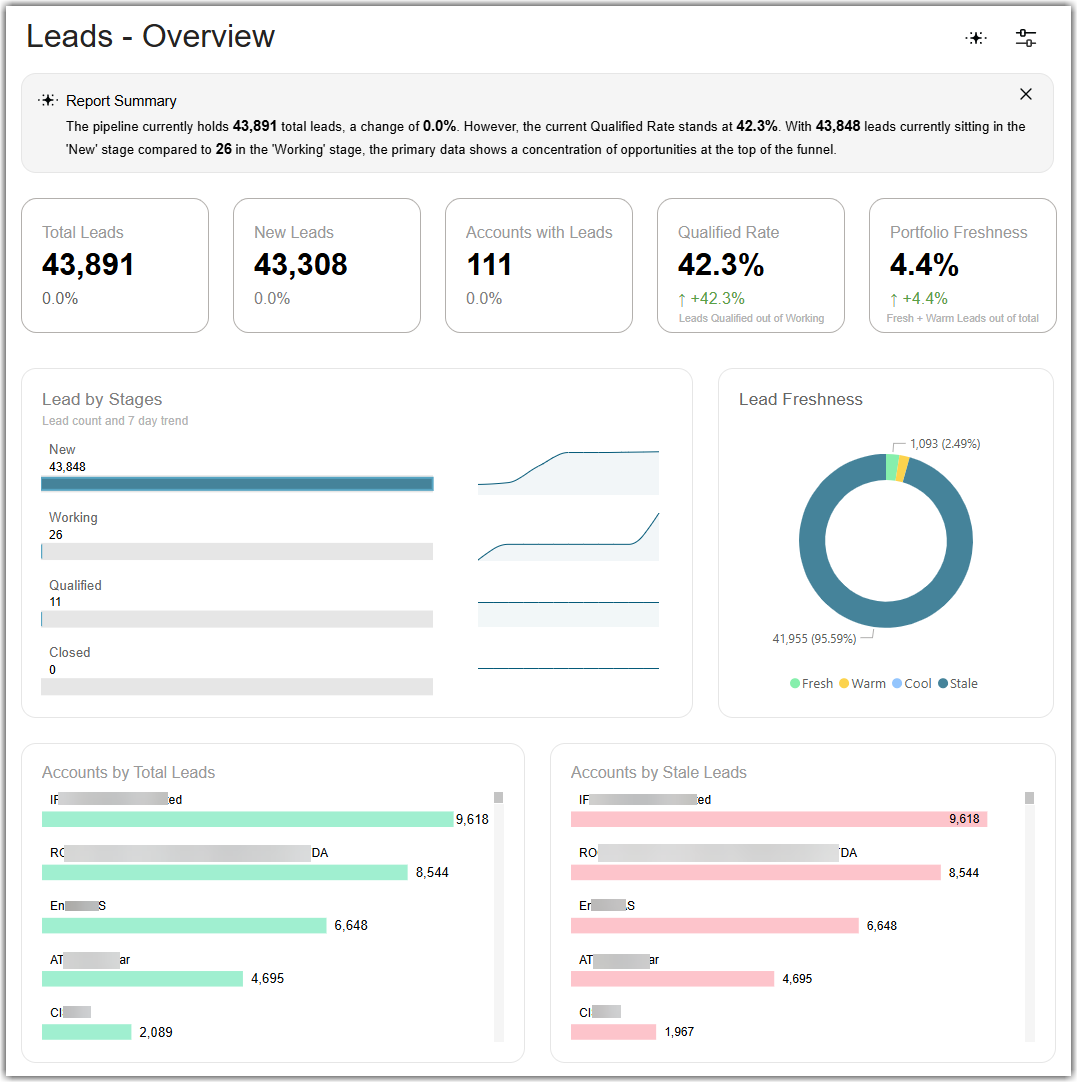1078x1083 pixels.
Task: Click the Accounts with Leads card
Action: pyautogui.click(x=539, y=265)
